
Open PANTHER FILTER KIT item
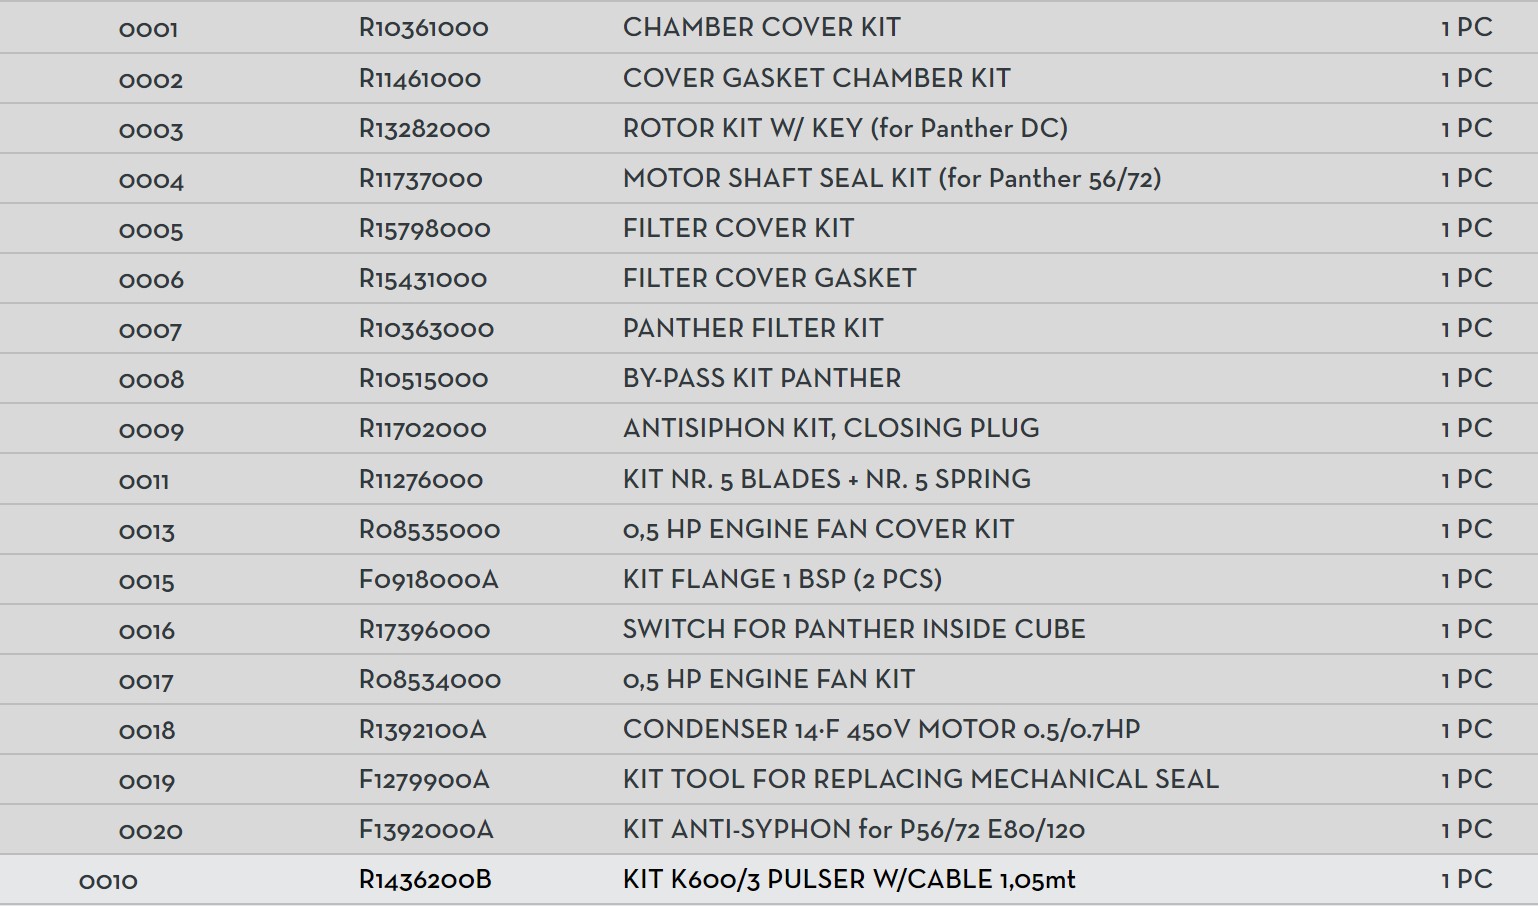click(x=752, y=329)
